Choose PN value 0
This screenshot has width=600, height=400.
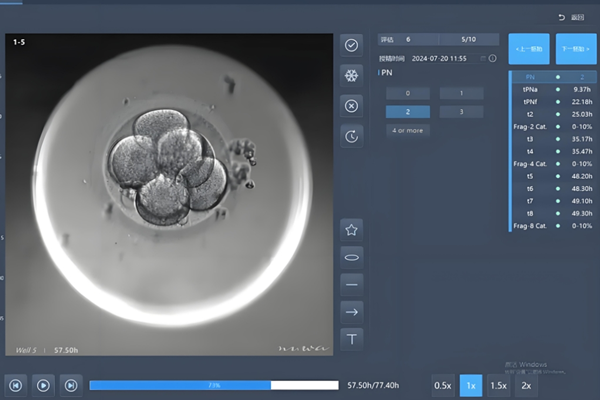[x=407, y=93]
